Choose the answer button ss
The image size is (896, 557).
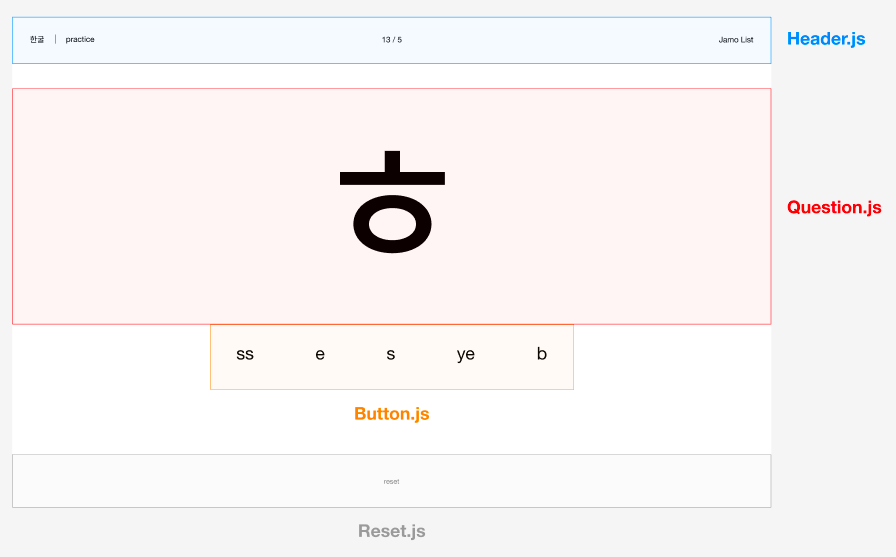245,355
